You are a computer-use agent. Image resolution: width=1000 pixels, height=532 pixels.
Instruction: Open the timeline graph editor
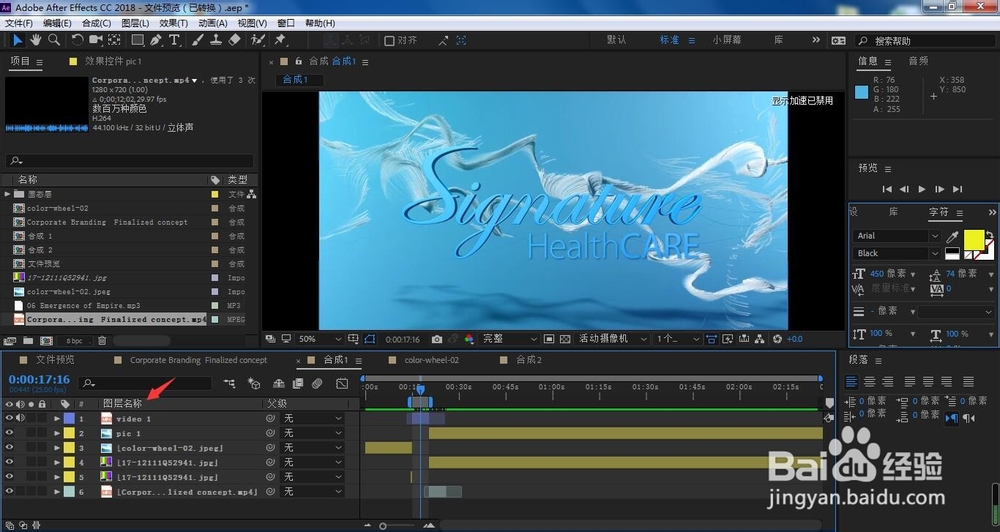coord(342,383)
